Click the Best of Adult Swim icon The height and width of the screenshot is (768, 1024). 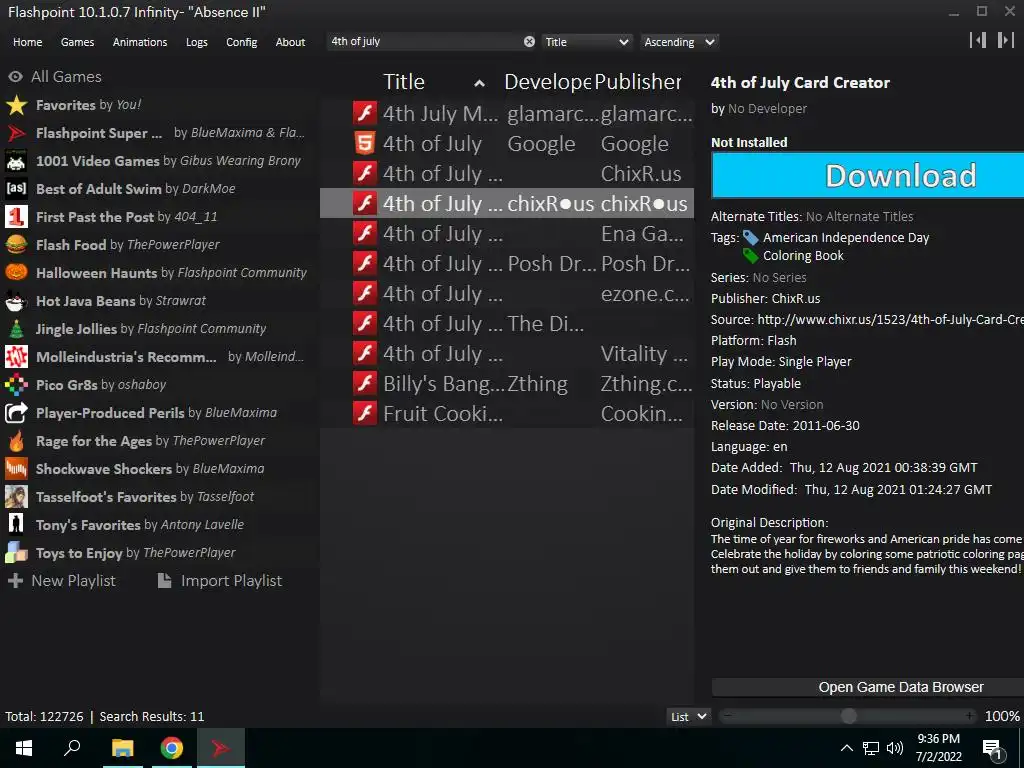point(16,189)
